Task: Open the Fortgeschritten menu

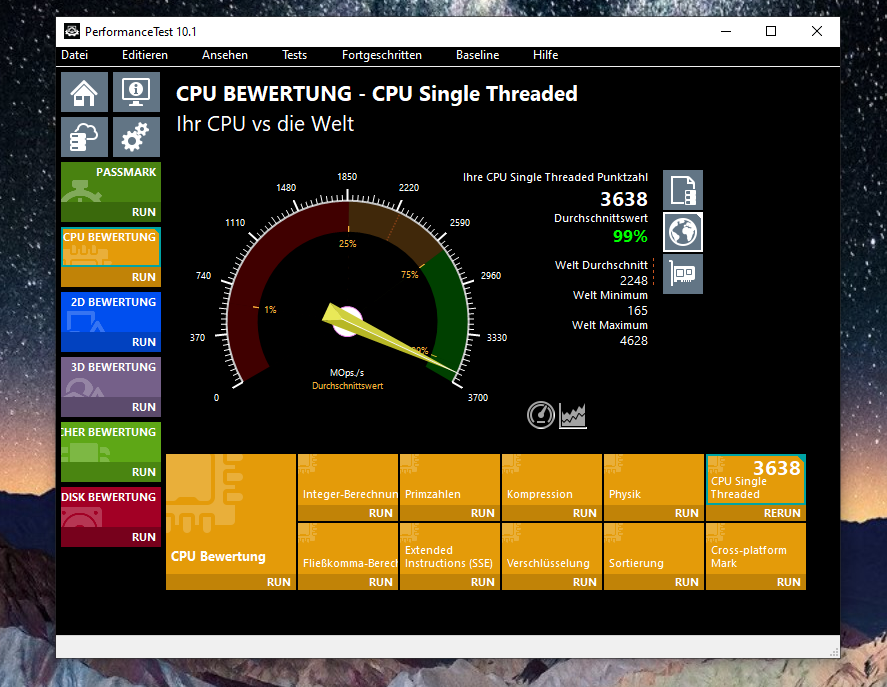Action: click(x=381, y=55)
